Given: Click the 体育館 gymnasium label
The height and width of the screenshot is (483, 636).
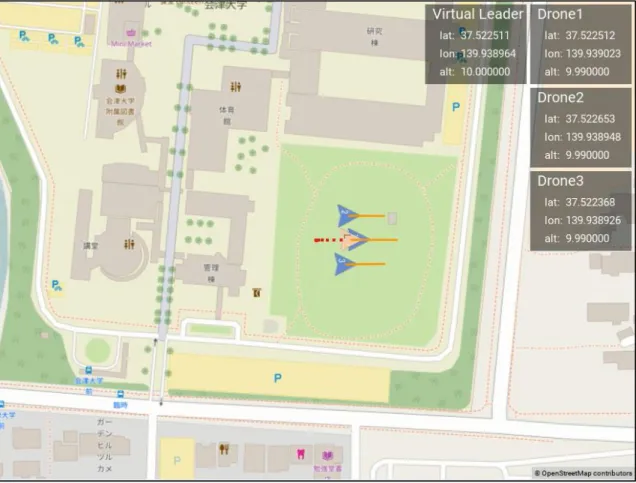Looking at the screenshot, I should tap(226, 115).
